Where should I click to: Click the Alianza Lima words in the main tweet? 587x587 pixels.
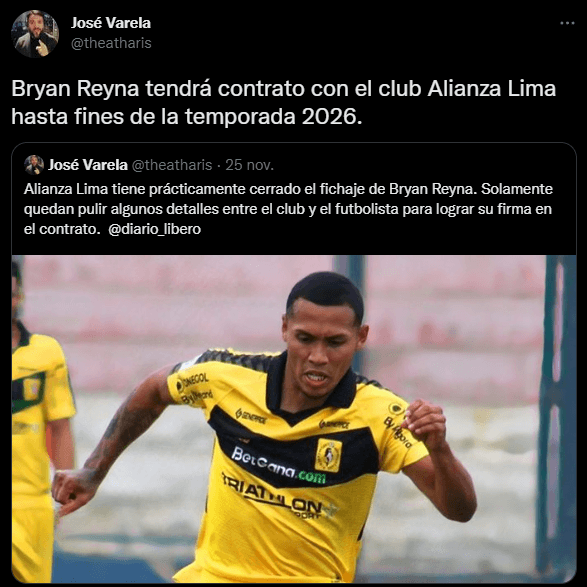coord(492,89)
